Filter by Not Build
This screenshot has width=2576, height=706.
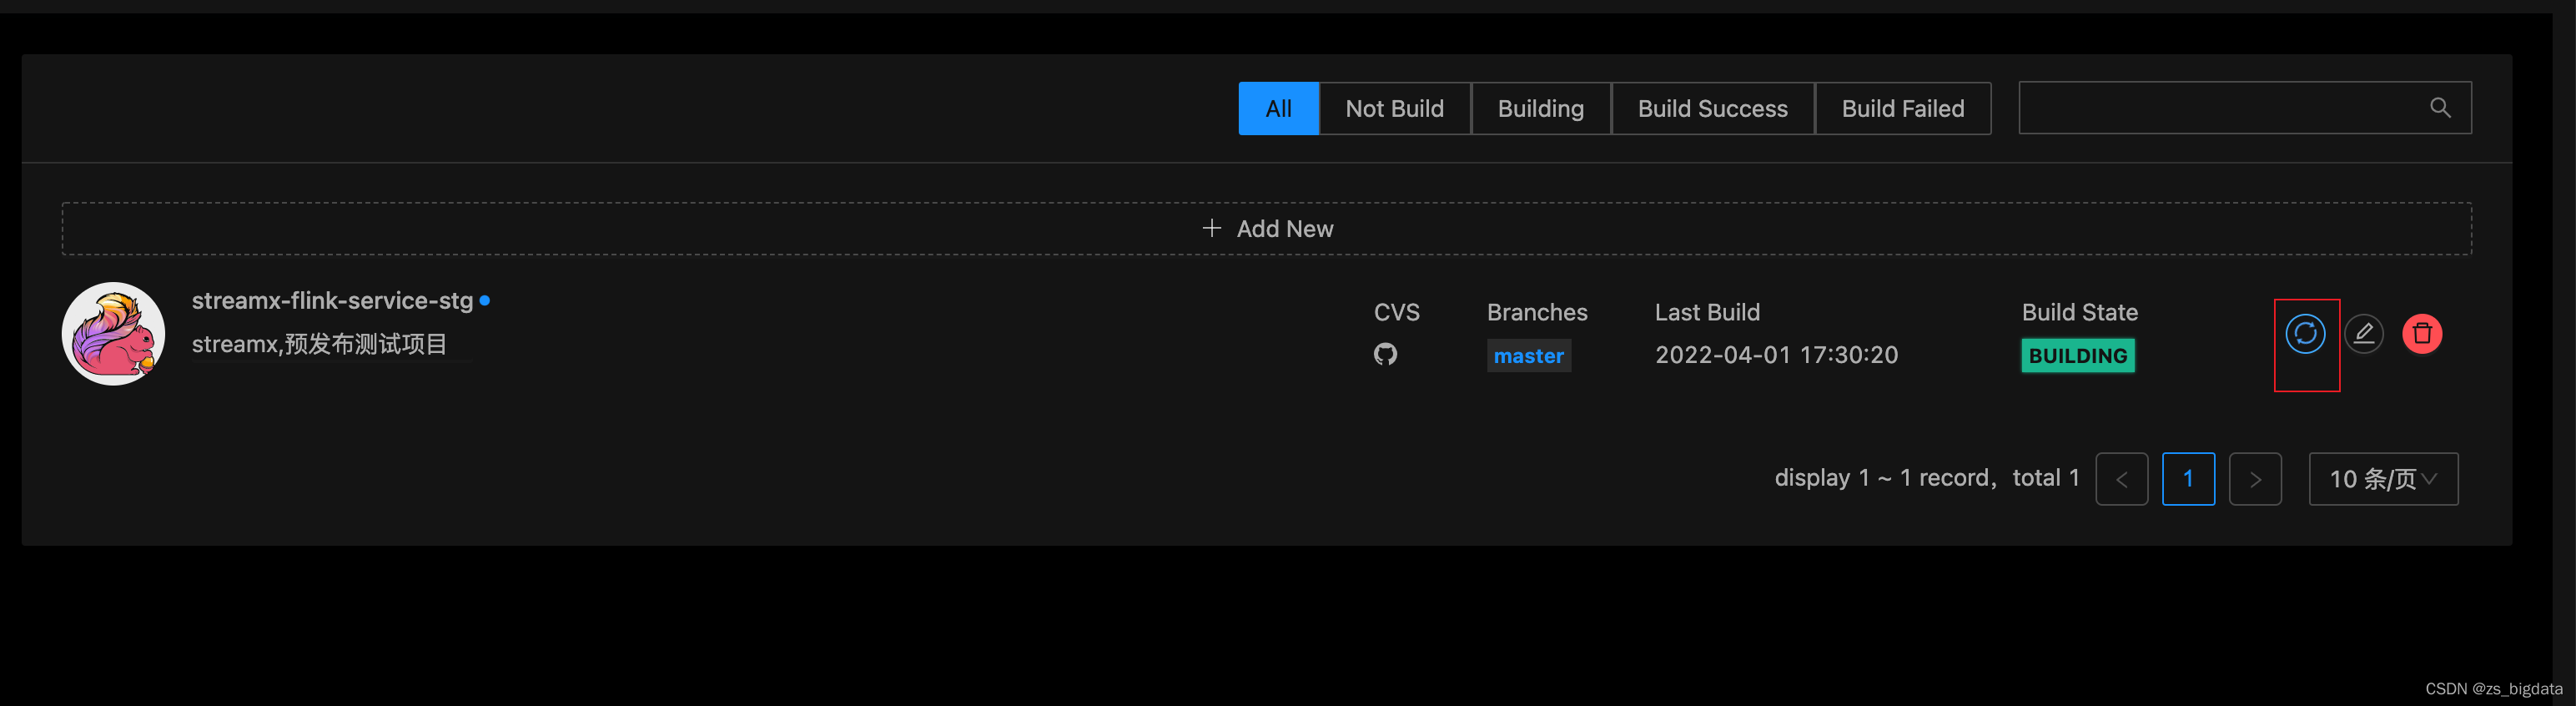1394,108
